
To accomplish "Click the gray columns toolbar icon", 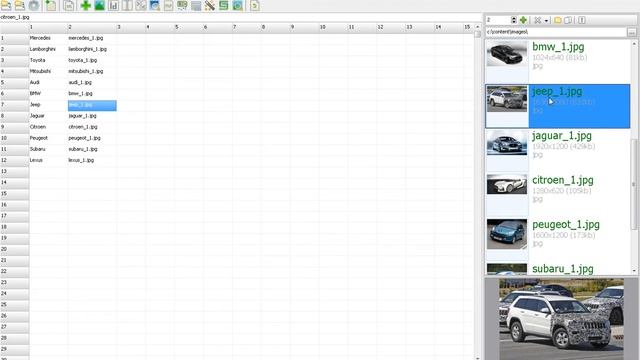I will [x=127, y=5].
